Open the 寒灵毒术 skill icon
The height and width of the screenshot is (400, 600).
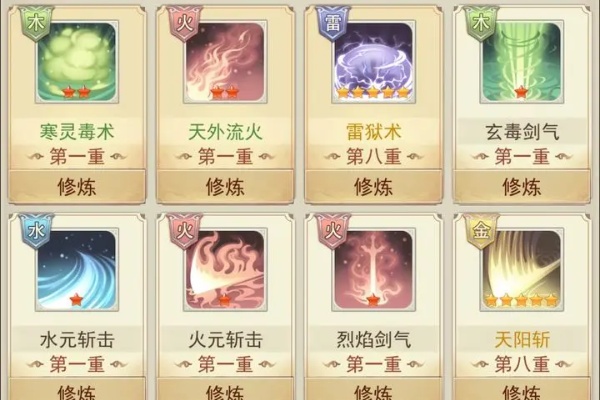click(77, 62)
